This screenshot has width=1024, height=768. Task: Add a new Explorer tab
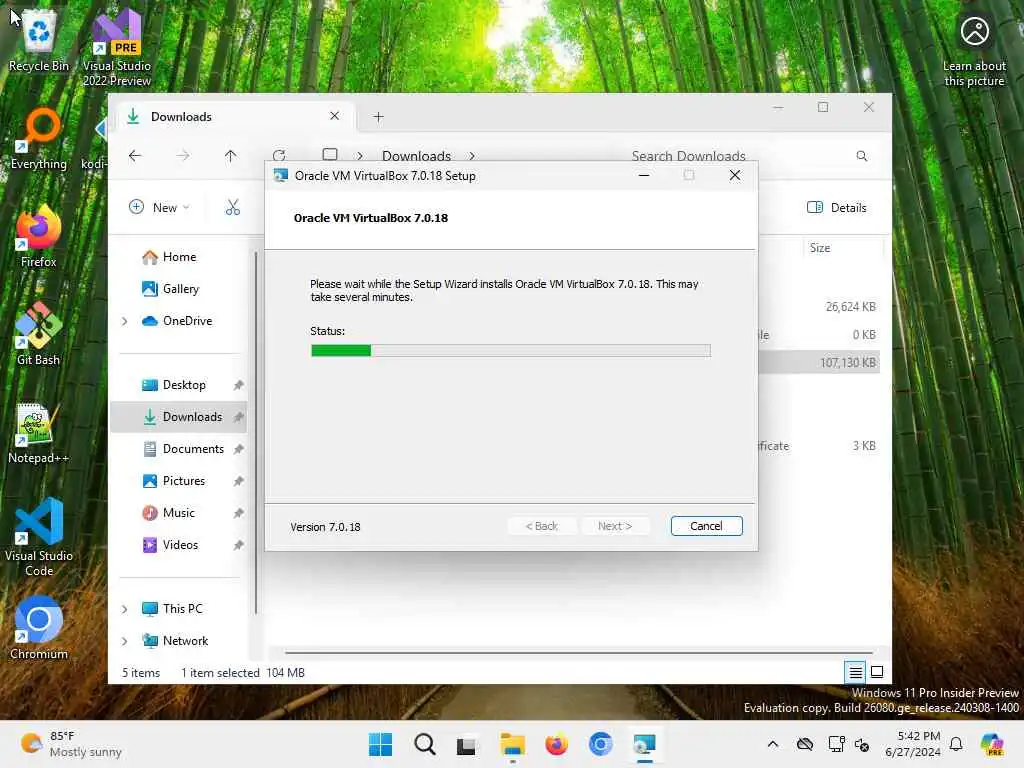coord(378,117)
